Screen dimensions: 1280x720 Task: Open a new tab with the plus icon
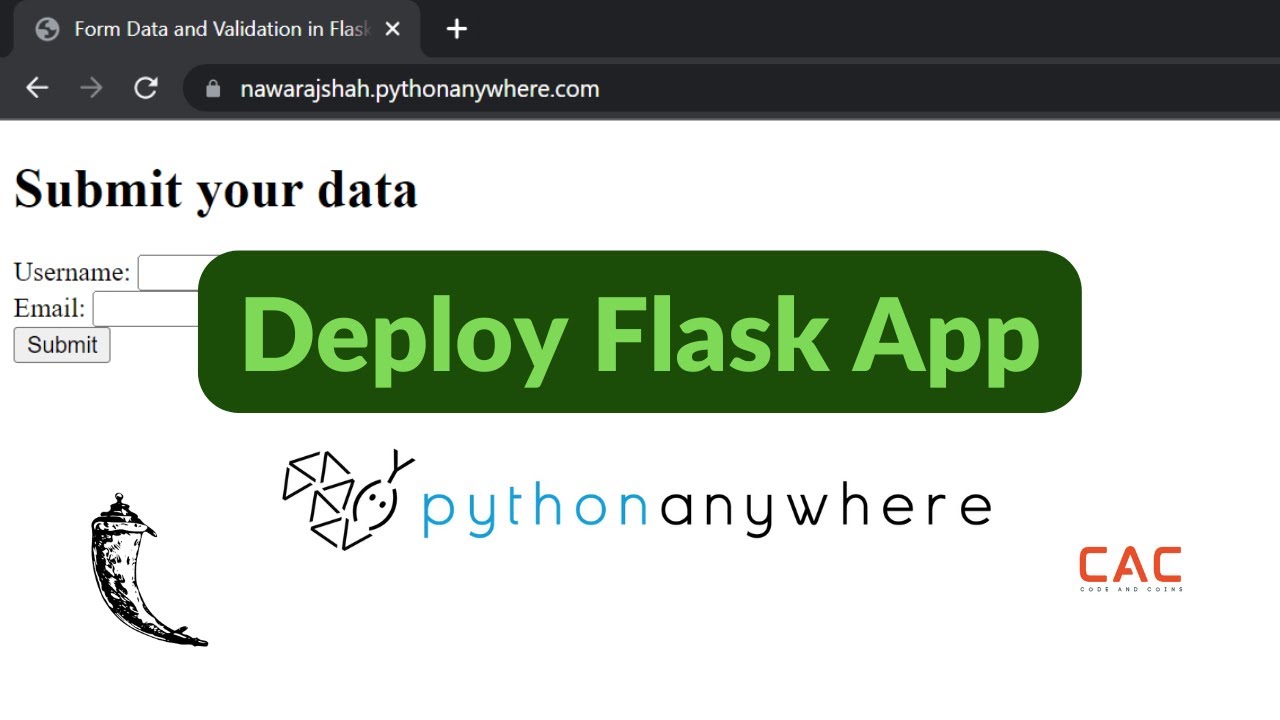pyautogui.click(x=457, y=29)
